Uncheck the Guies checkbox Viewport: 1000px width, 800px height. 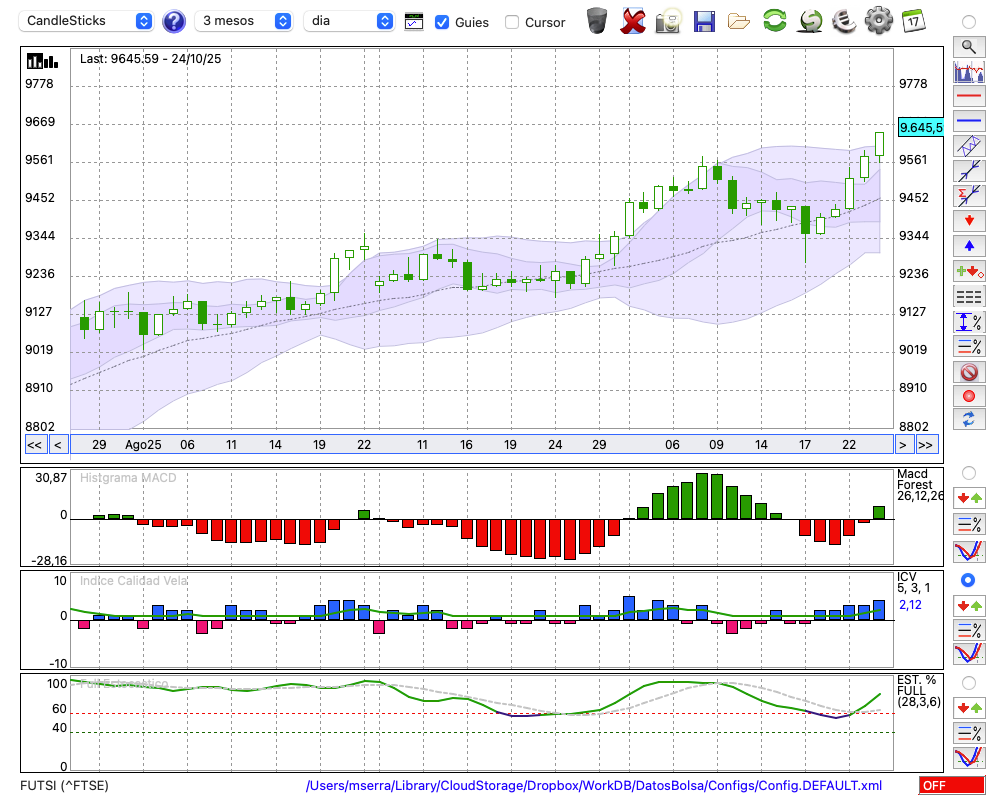[442, 22]
